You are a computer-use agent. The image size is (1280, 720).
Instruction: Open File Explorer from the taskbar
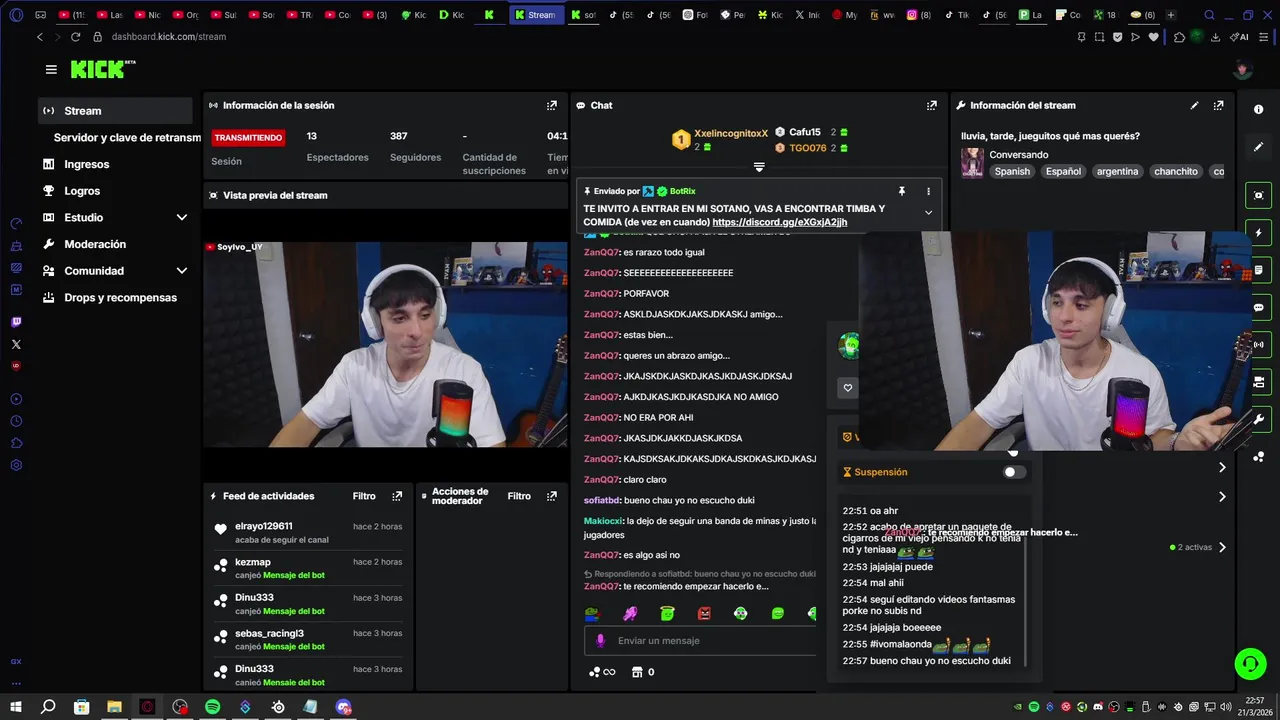pos(114,707)
